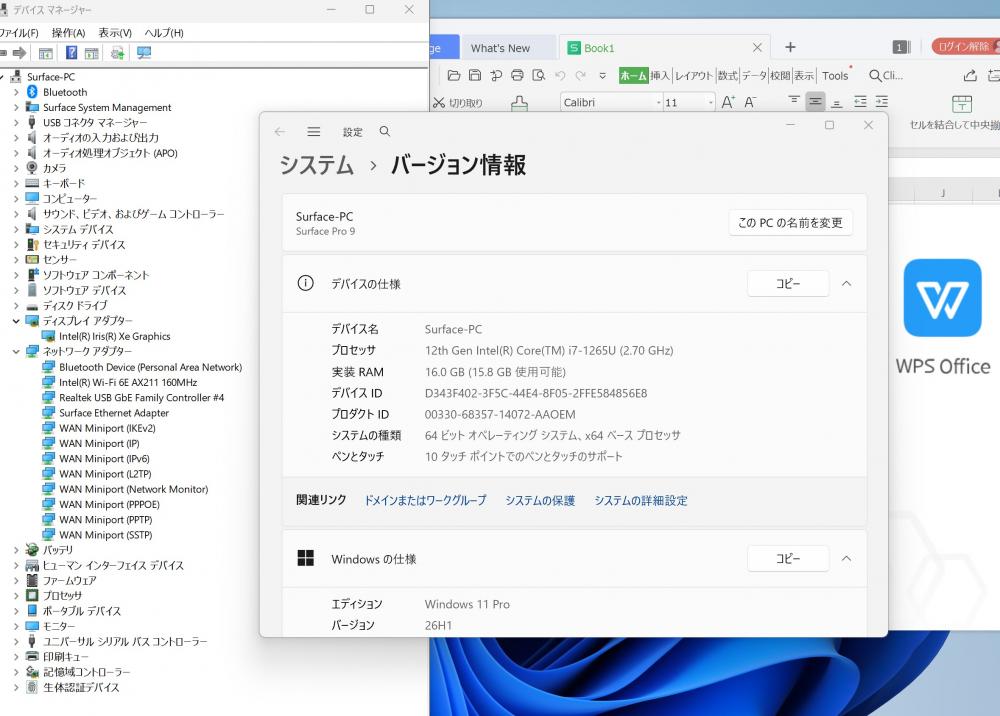This screenshot has width=1000, height=716.
Task: Open システムの保護 link
Action: 540,500
